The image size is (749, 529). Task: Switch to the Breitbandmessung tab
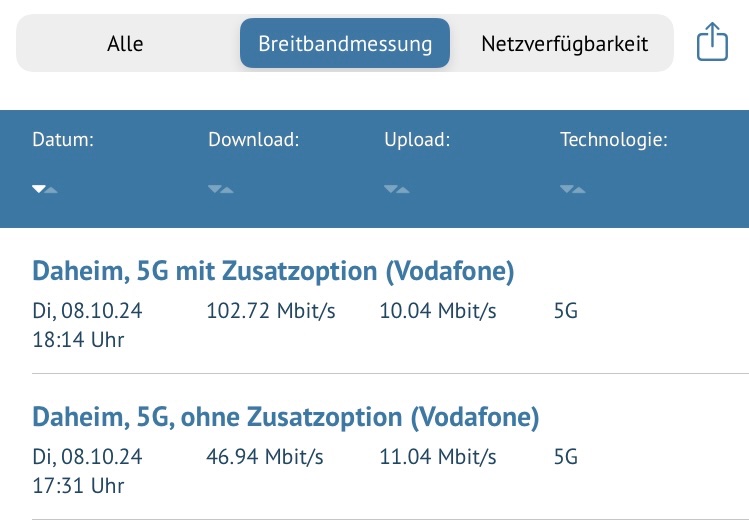tap(345, 44)
